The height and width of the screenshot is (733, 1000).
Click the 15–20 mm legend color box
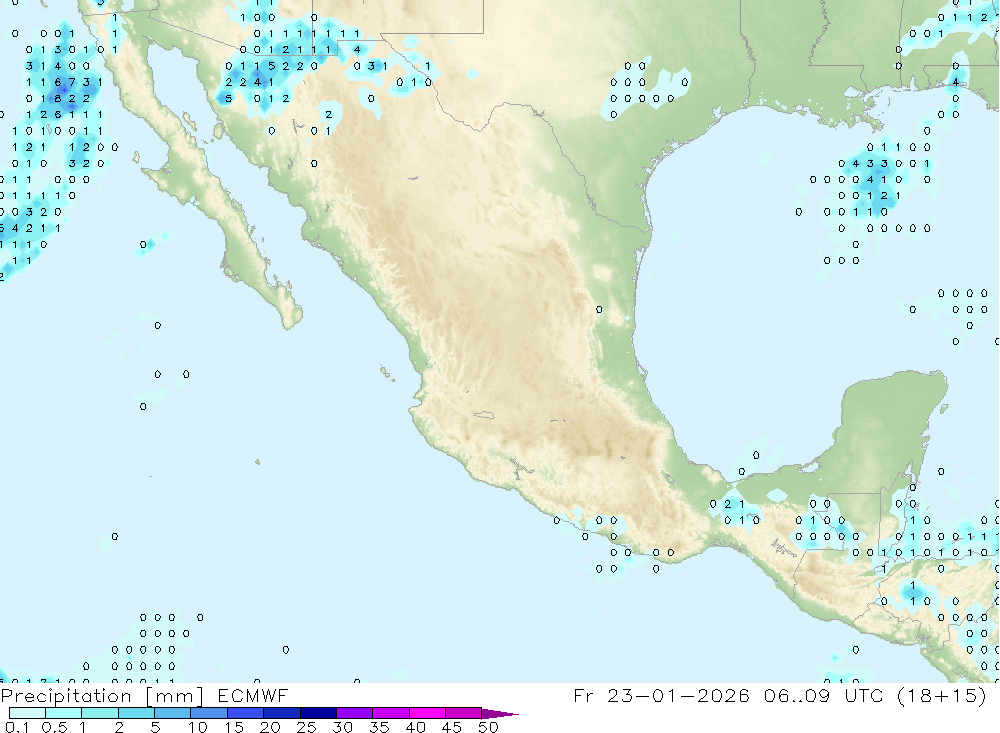tap(246, 713)
